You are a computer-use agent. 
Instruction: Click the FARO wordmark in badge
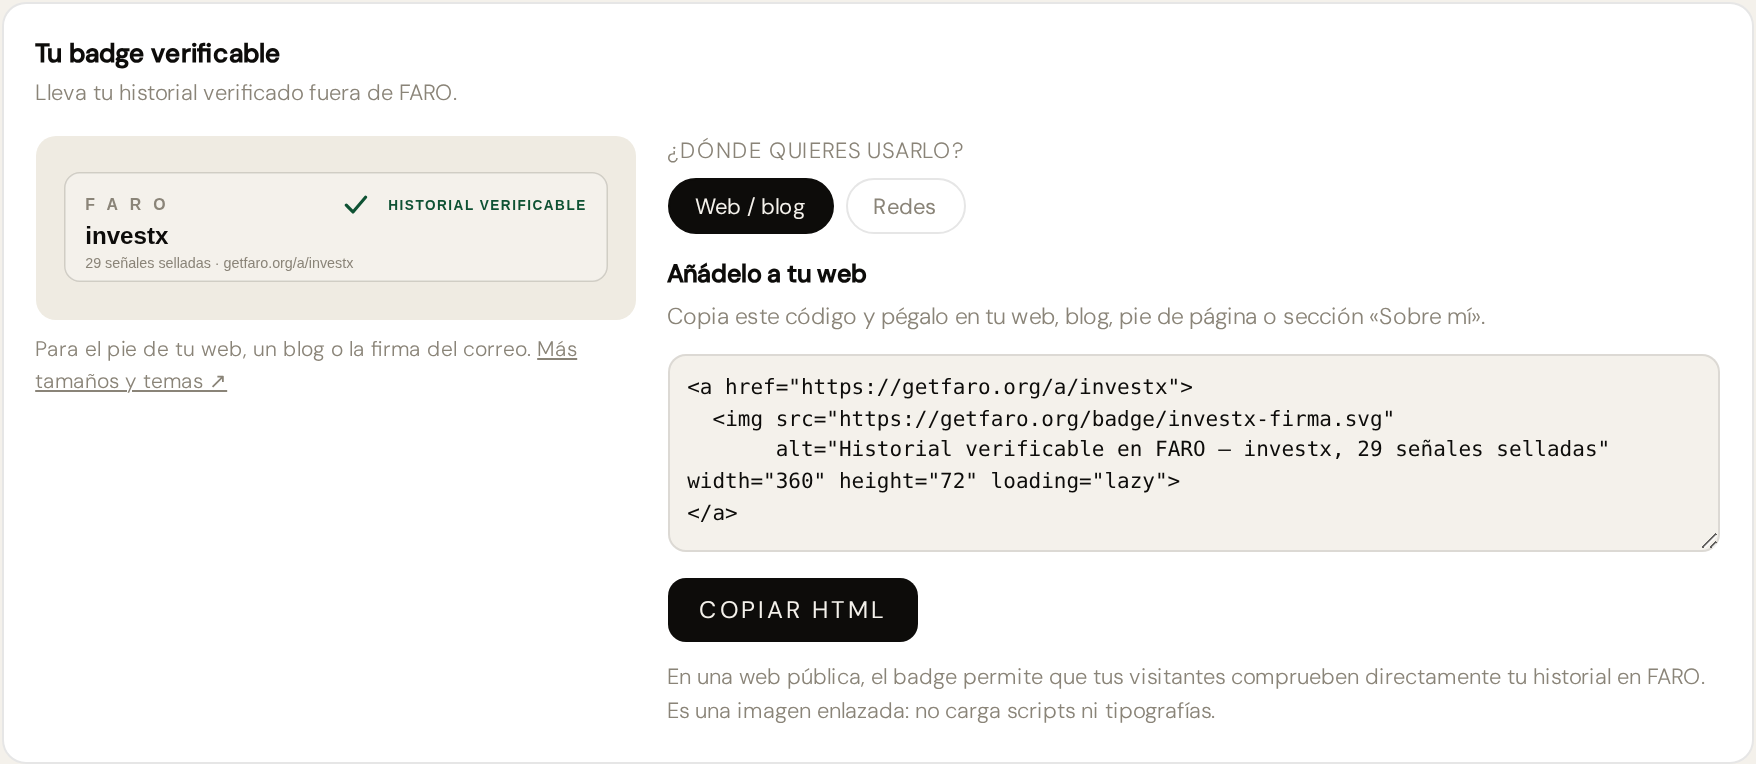click(x=126, y=204)
